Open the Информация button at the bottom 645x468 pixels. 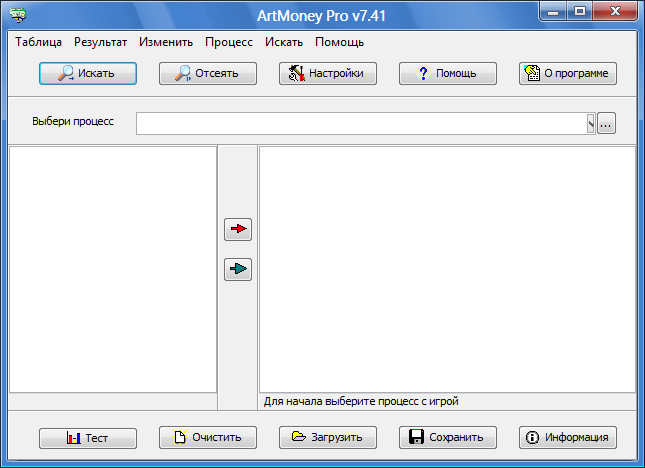click(568, 437)
